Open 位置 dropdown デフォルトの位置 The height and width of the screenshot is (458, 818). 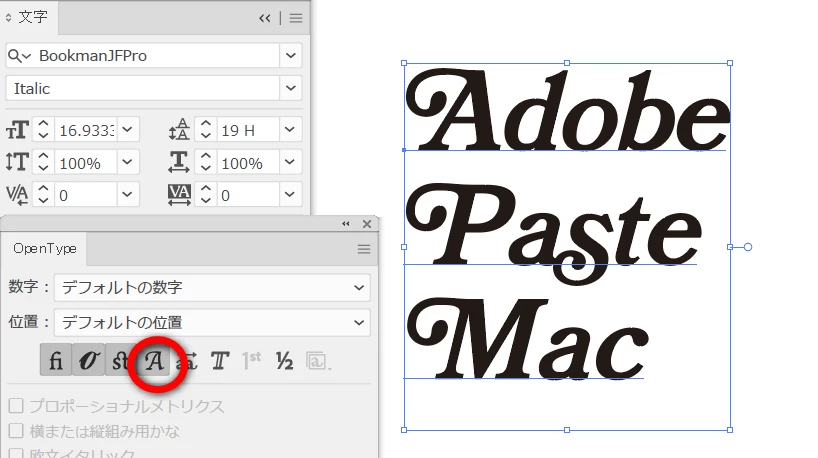tap(212, 322)
